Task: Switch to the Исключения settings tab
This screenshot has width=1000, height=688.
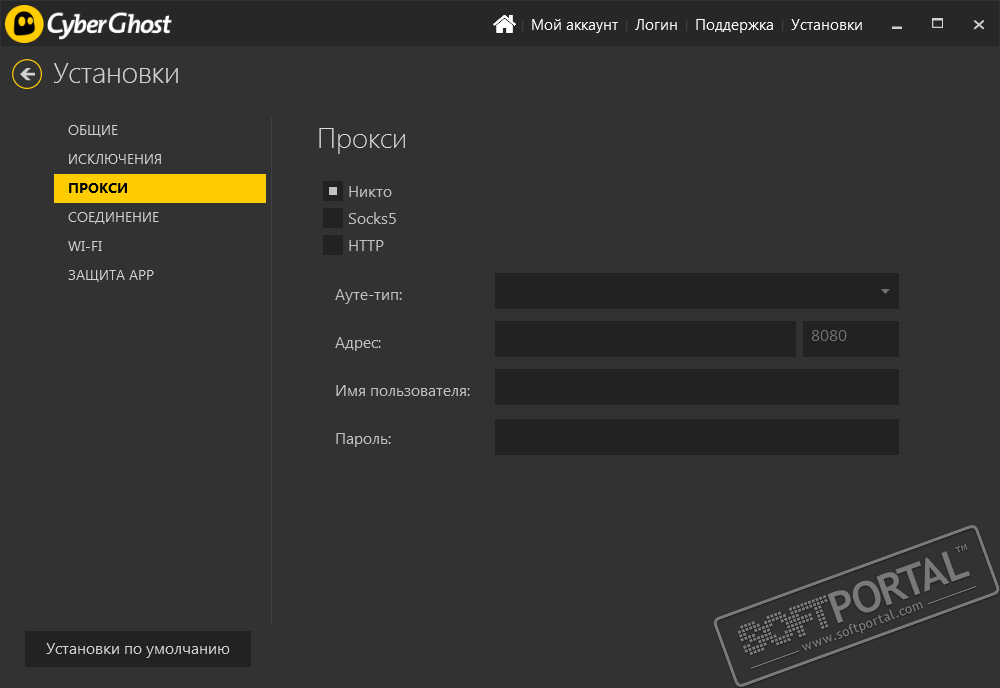Action: (115, 159)
